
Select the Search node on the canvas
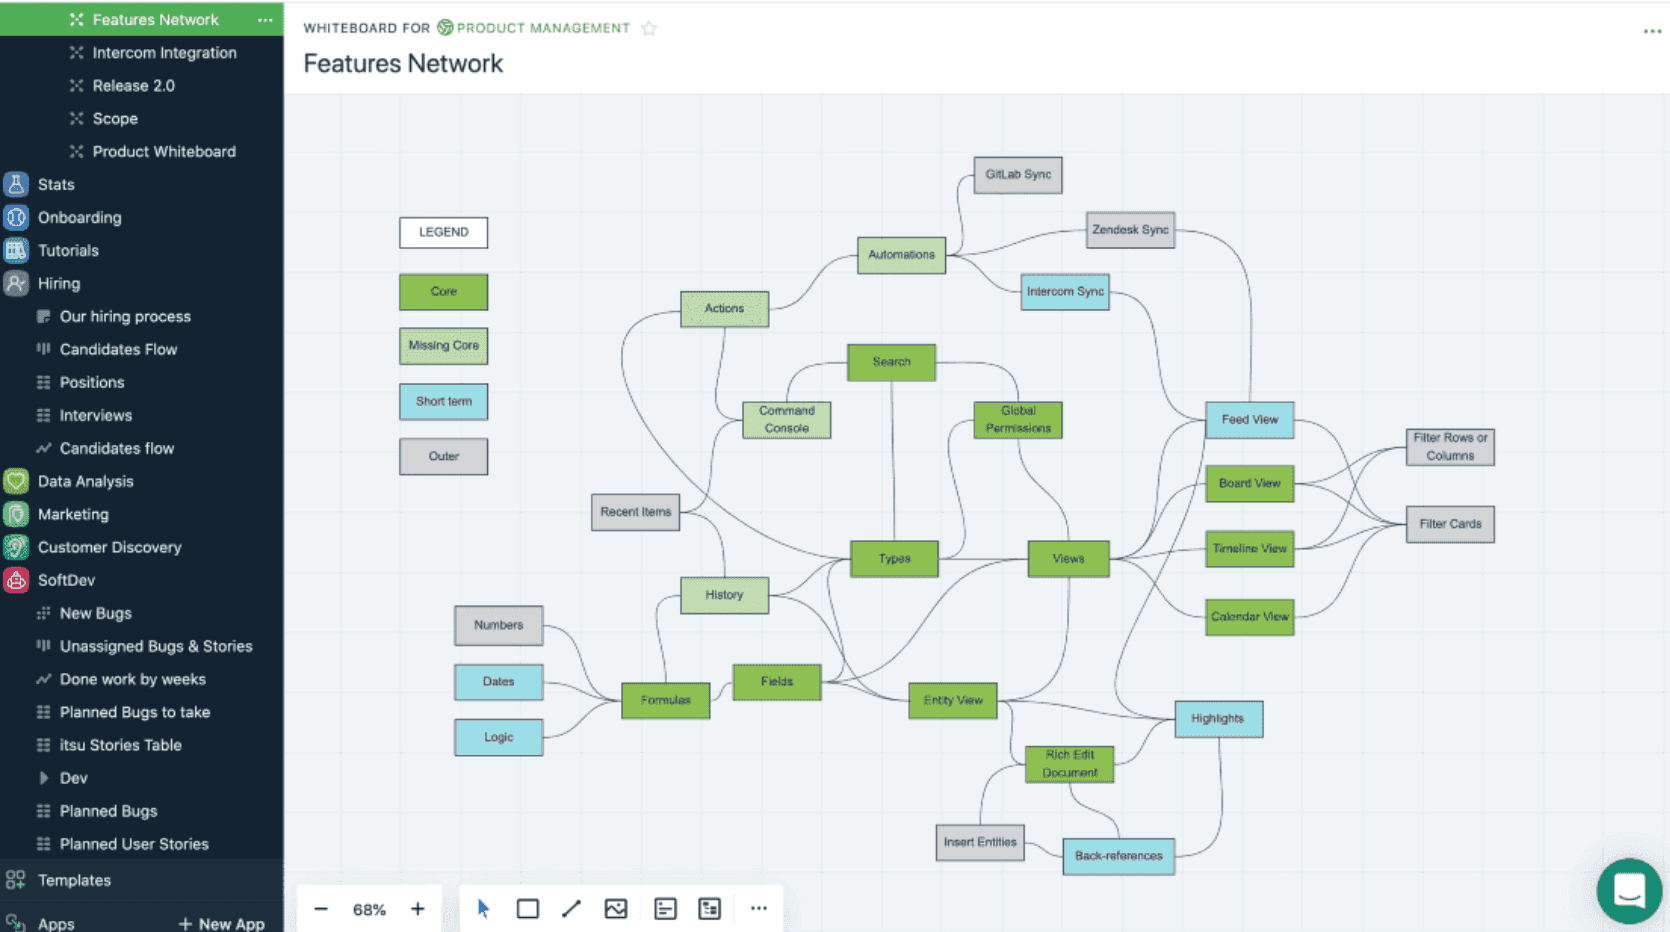891,362
